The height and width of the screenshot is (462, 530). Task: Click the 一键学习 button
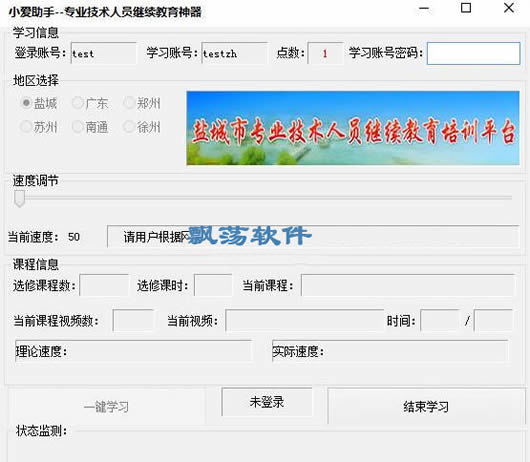click(x=106, y=407)
